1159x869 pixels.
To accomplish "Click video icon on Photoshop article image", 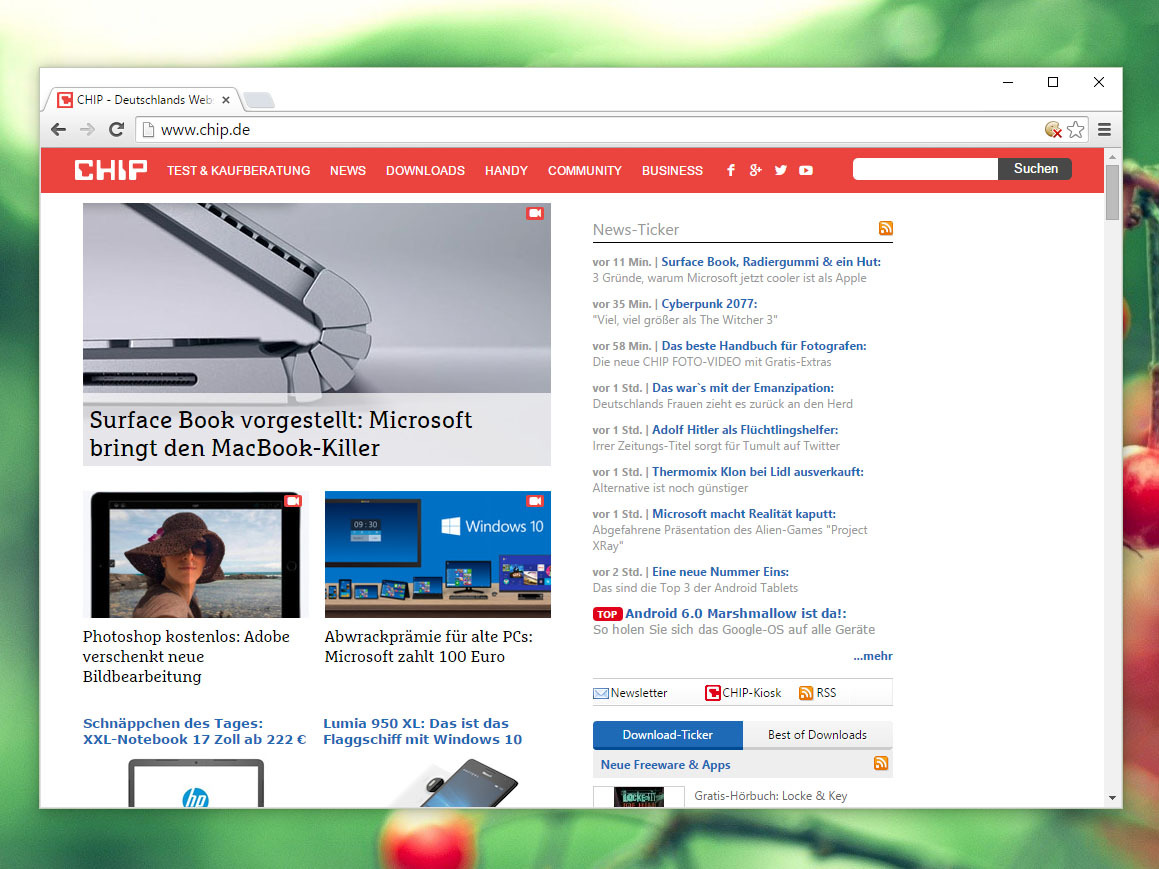I will click(x=293, y=501).
